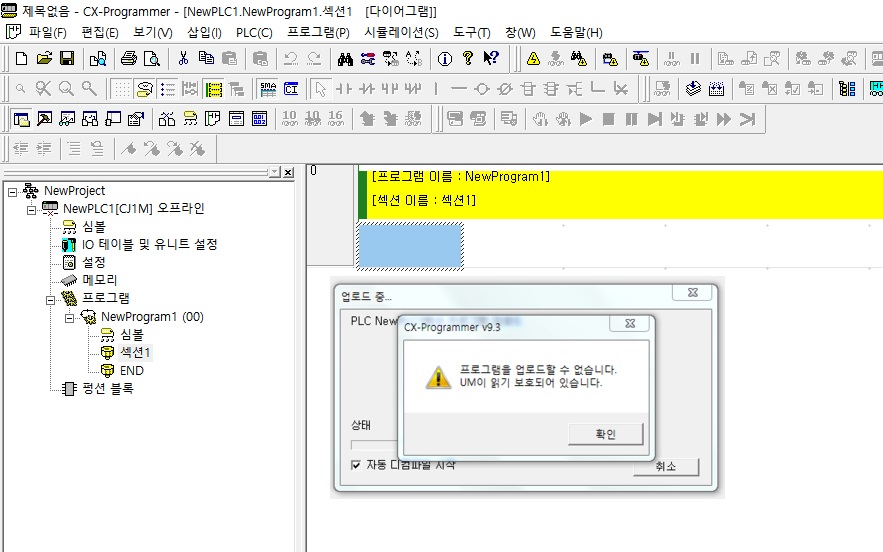Select 심볼 under NewPLC1 in tree
Screen dimensions: 883x552
(x=93, y=226)
